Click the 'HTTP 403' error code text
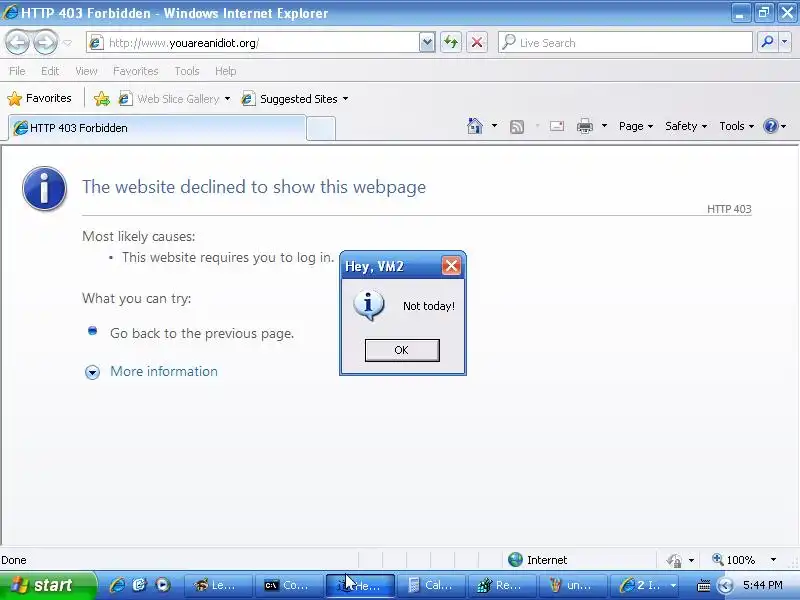800x600 pixels. (x=729, y=209)
